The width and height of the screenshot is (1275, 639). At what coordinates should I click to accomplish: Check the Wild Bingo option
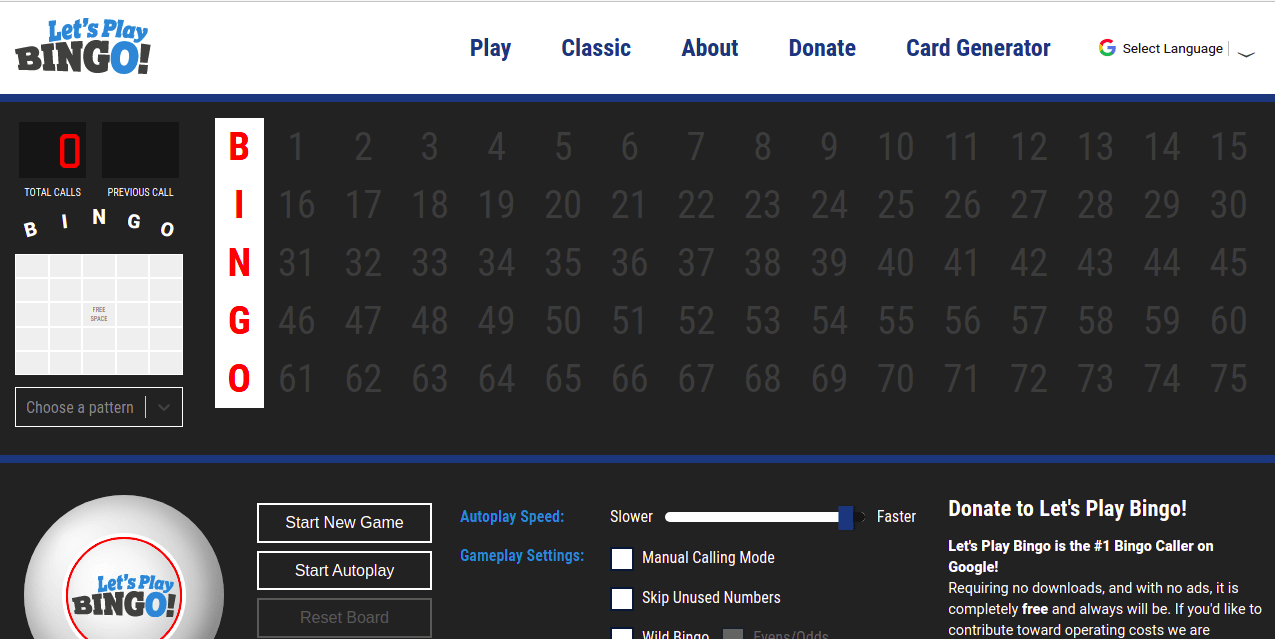pyautogui.click(x=622, y=634)
